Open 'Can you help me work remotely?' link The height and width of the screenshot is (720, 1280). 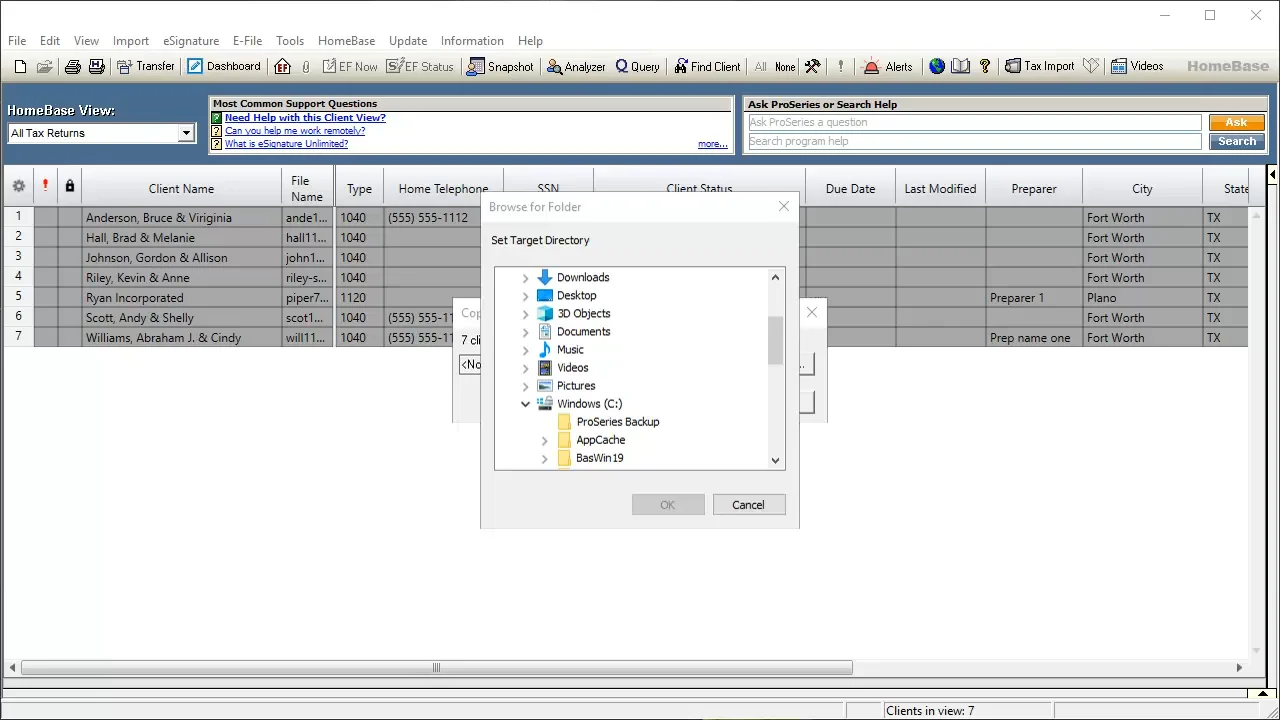click(x=295, y=131)
